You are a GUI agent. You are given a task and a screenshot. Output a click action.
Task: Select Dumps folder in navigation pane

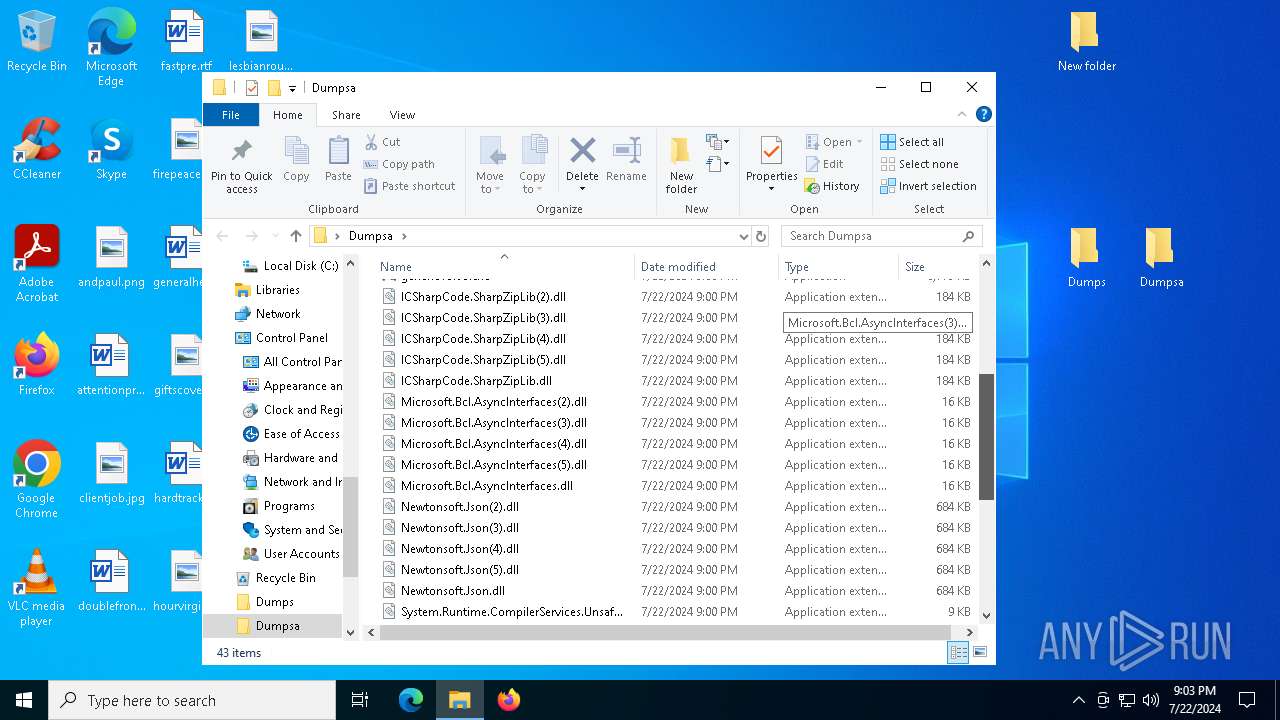265,602
